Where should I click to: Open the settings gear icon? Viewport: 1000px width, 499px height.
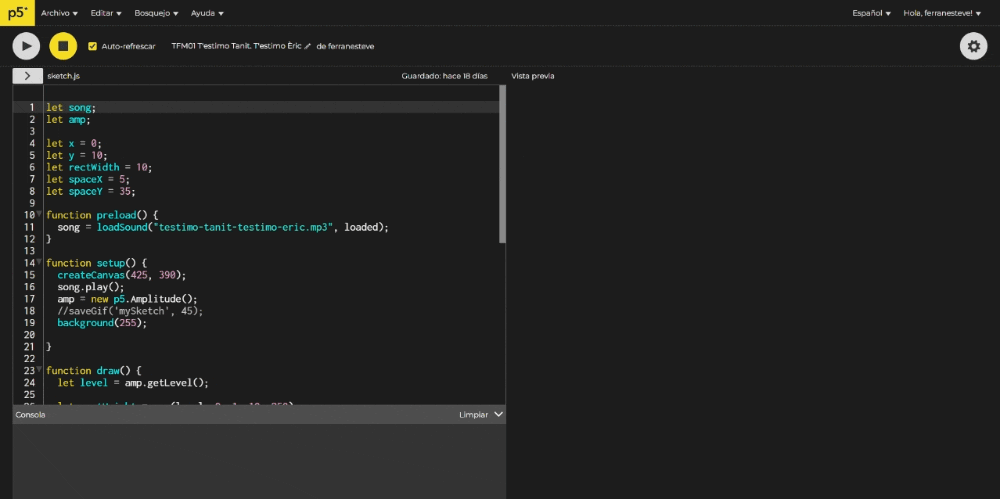click(x=973, y=46)
